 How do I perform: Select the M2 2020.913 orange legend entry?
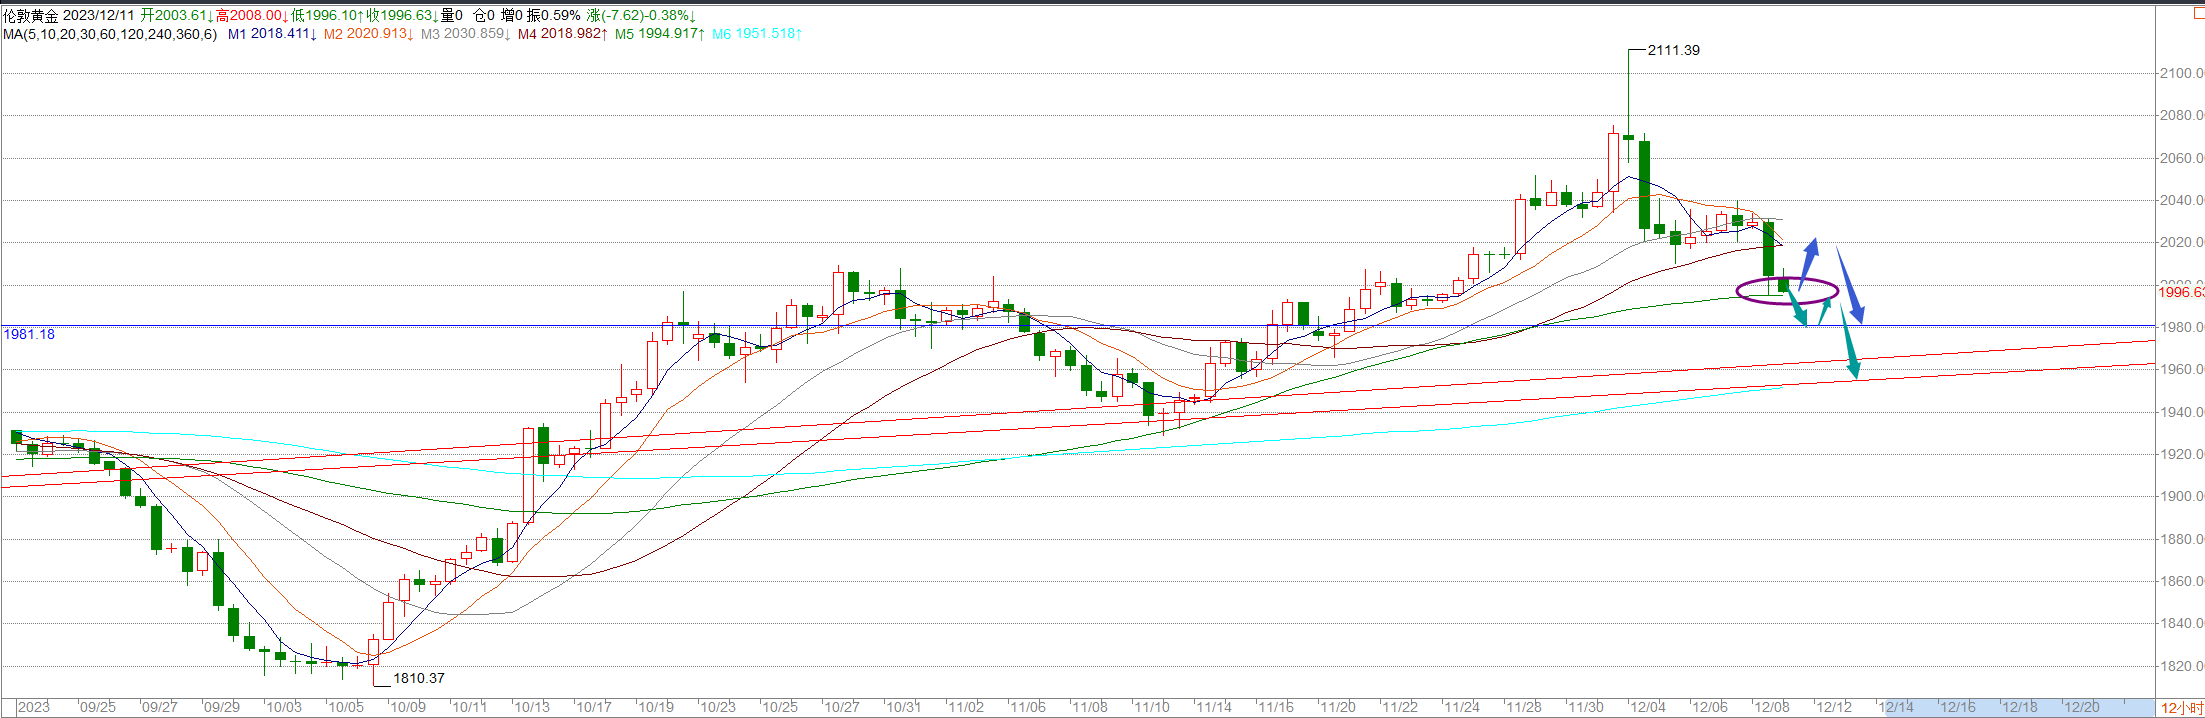click(x=368, y=34)
